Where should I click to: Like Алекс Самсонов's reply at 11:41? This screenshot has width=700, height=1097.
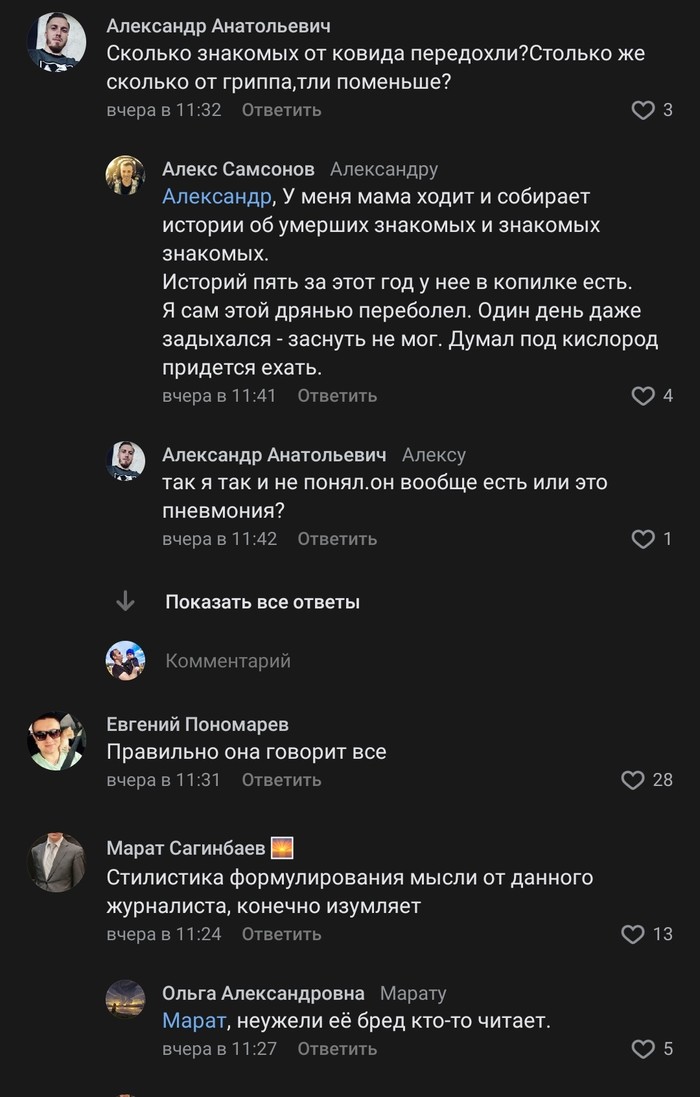click(643, 396)
